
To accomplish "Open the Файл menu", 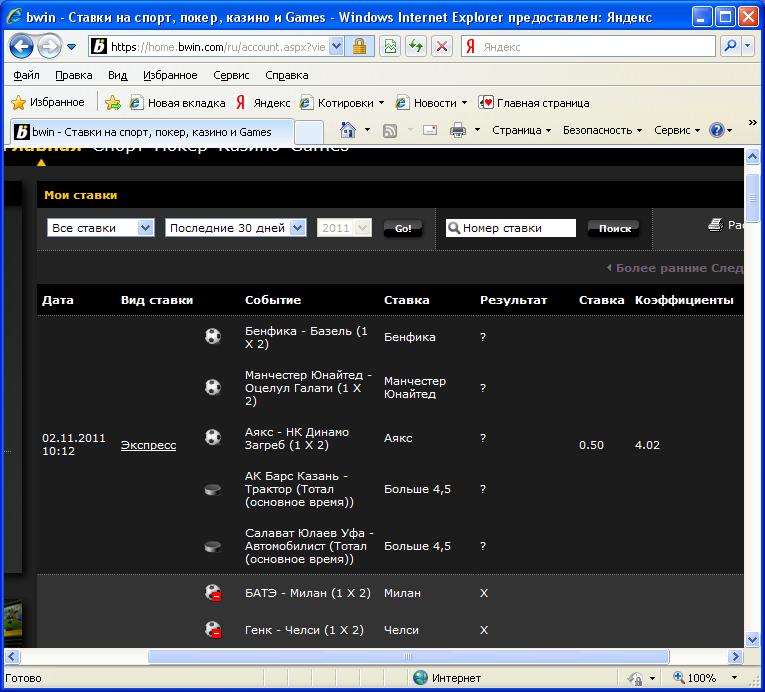I will (26, 75).
